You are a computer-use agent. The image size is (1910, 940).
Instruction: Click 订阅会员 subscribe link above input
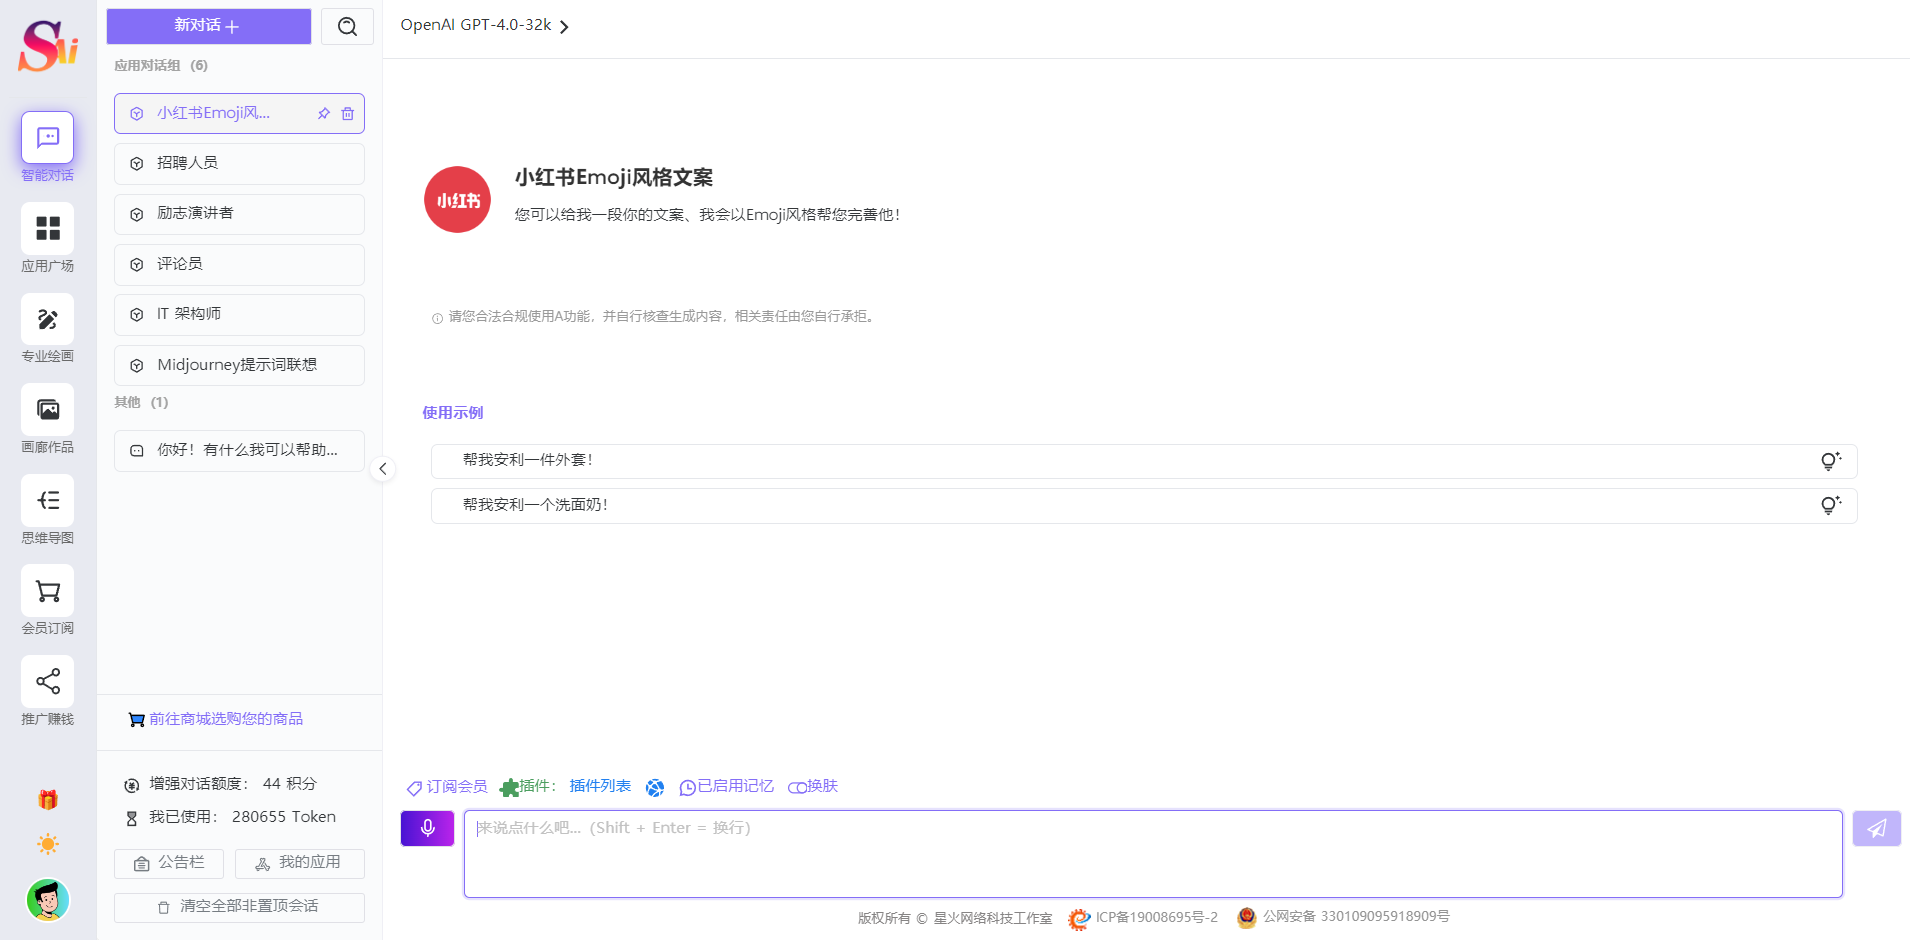pos(447,787)
